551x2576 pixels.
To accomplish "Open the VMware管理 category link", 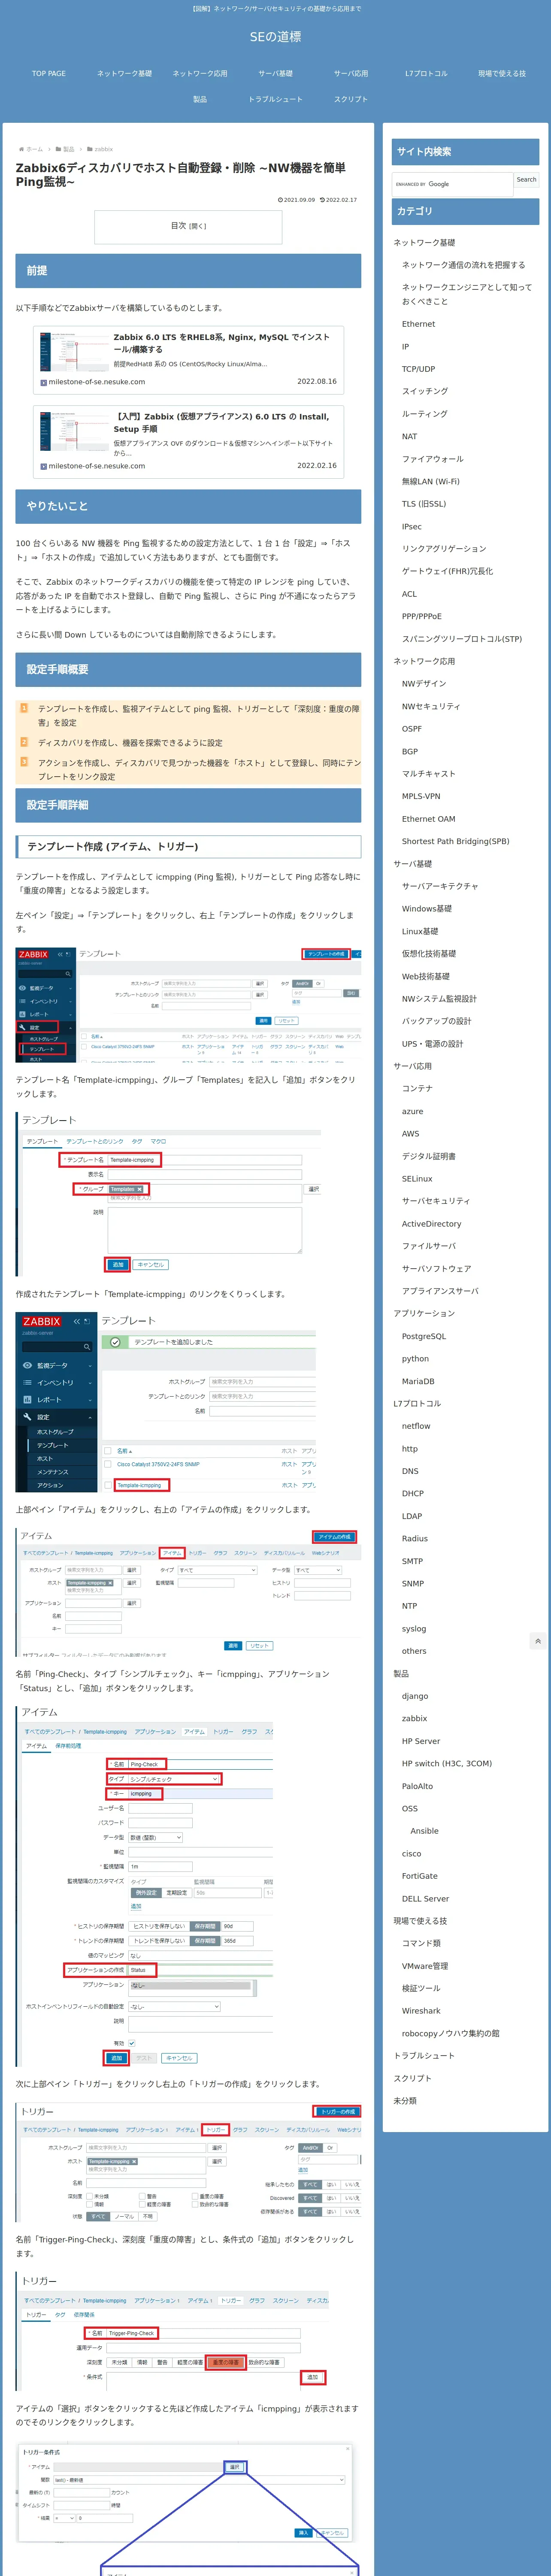I will (x=425, y=1966).
